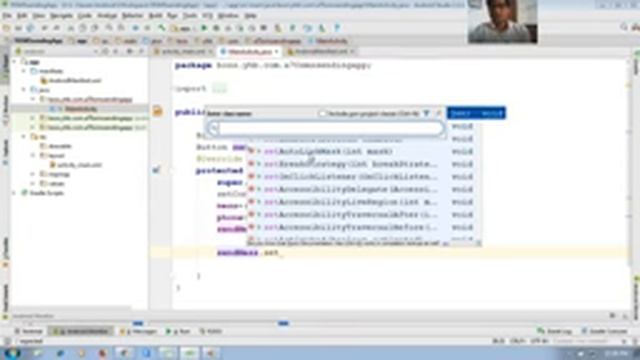
Task: Expand the folded import block
Action: coord(220,89)
